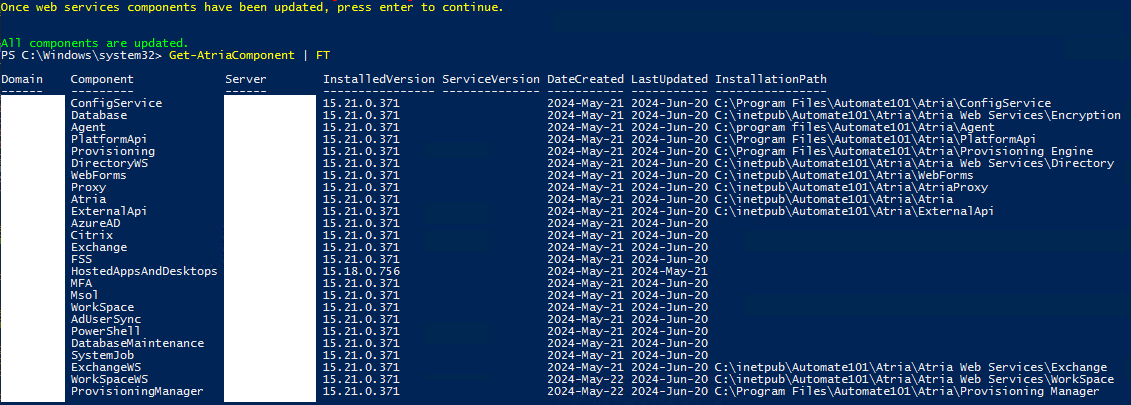This screenshot has width=1131, height=405.
Task: Click the Domain column header
Action: (x=22, y=79)
